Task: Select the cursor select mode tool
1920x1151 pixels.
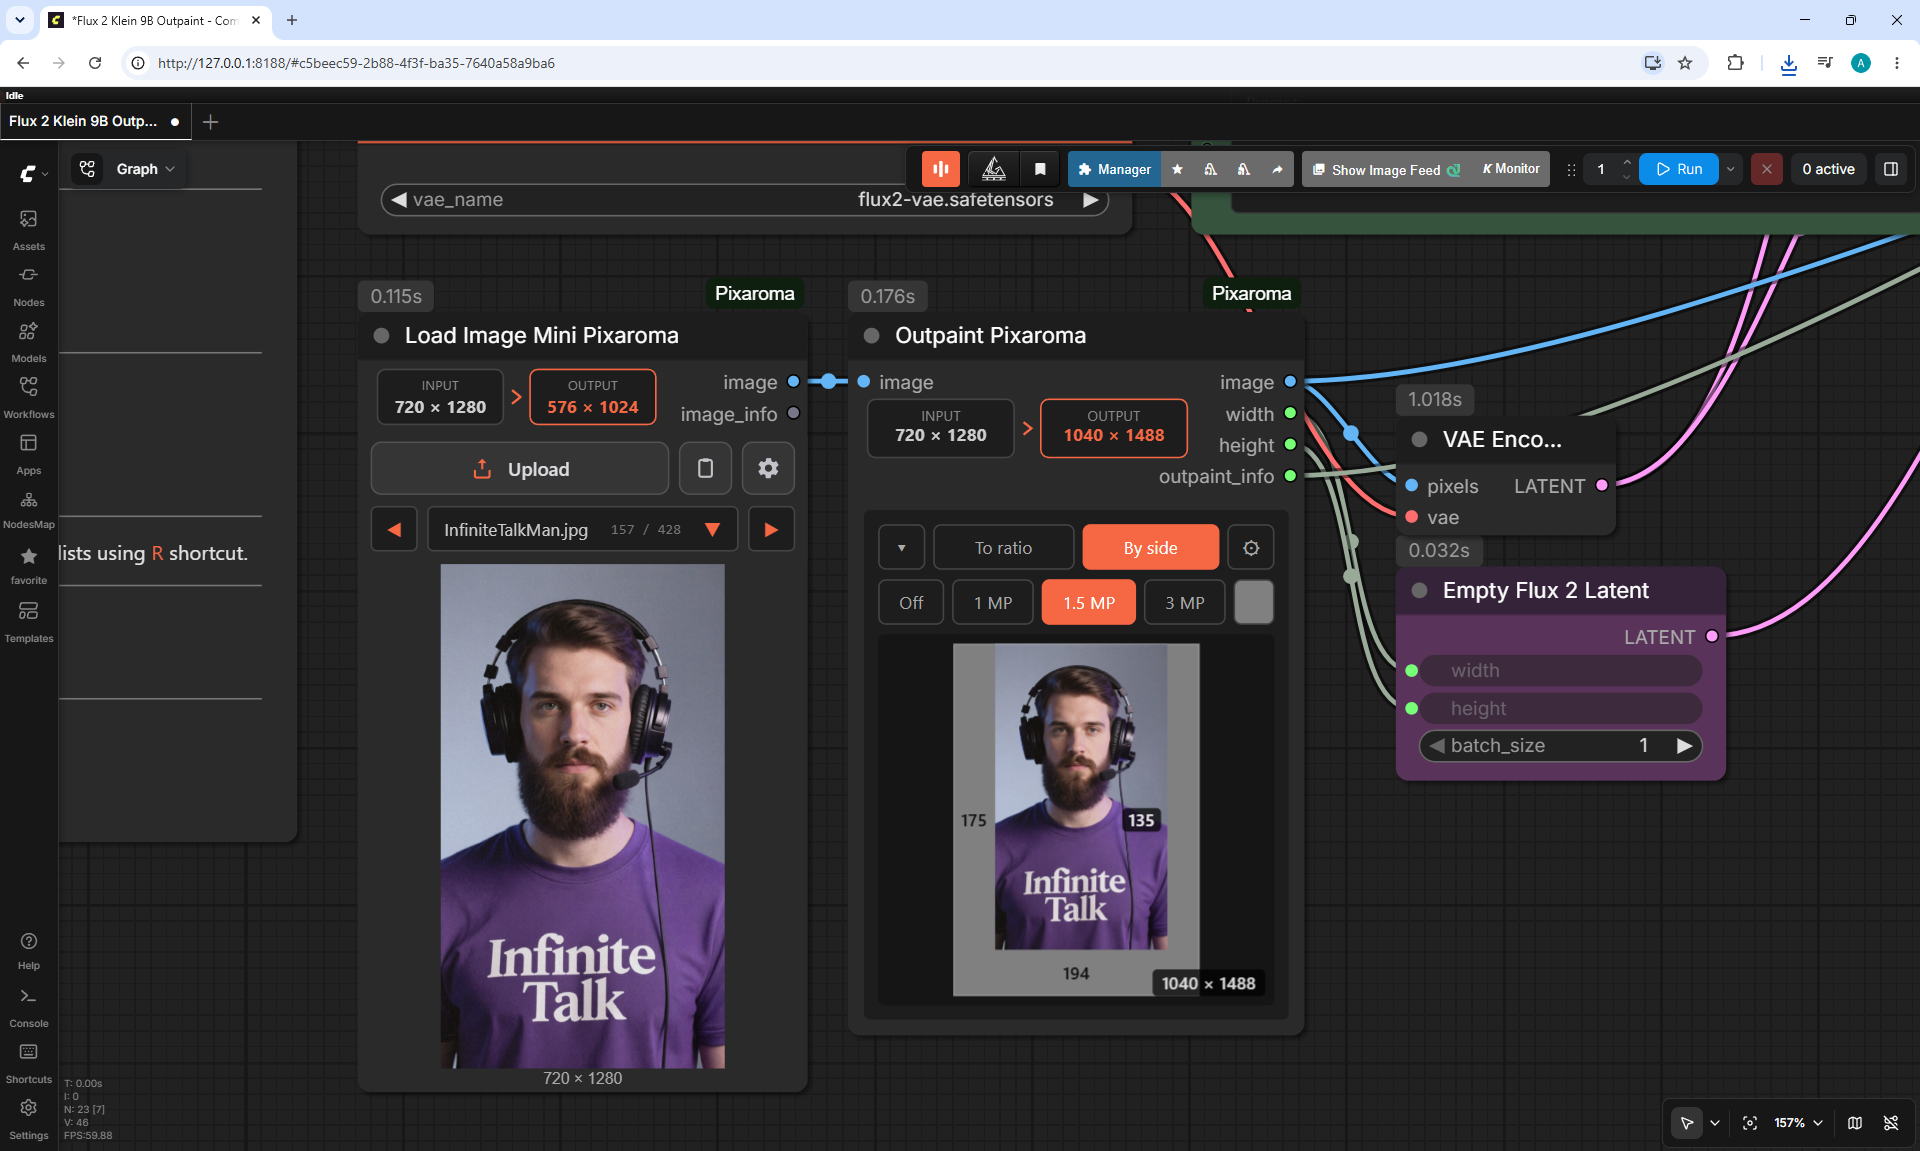Action: [1687, 1123]
